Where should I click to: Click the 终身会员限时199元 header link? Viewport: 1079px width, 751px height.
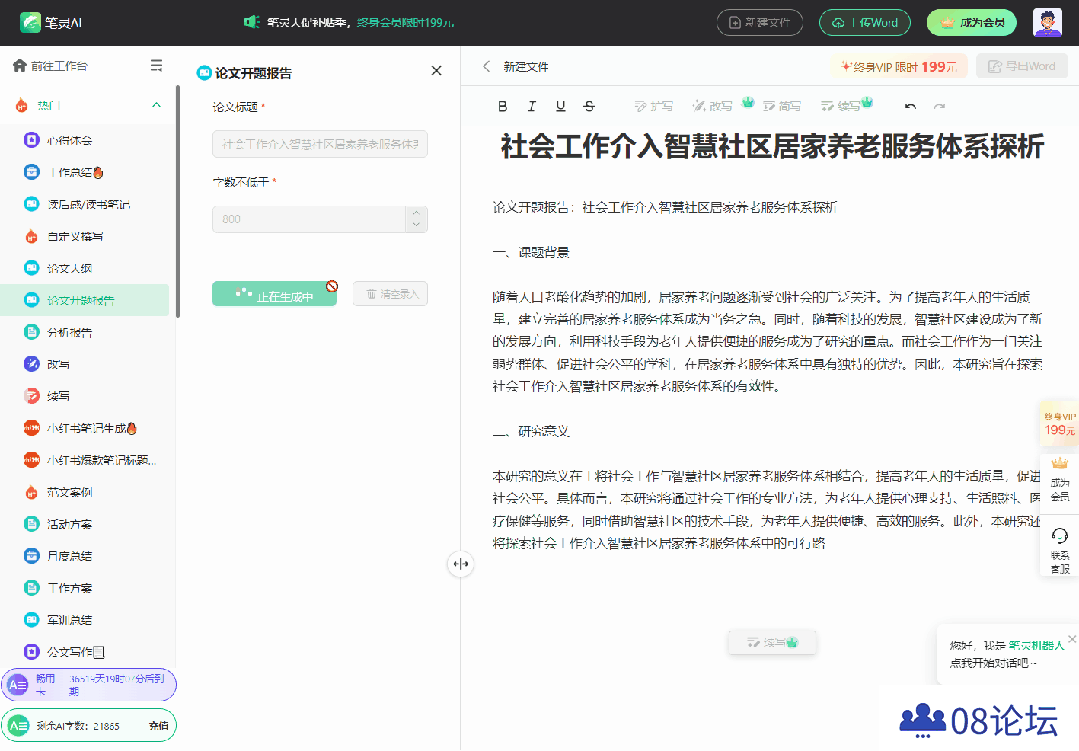coord(406,23)
